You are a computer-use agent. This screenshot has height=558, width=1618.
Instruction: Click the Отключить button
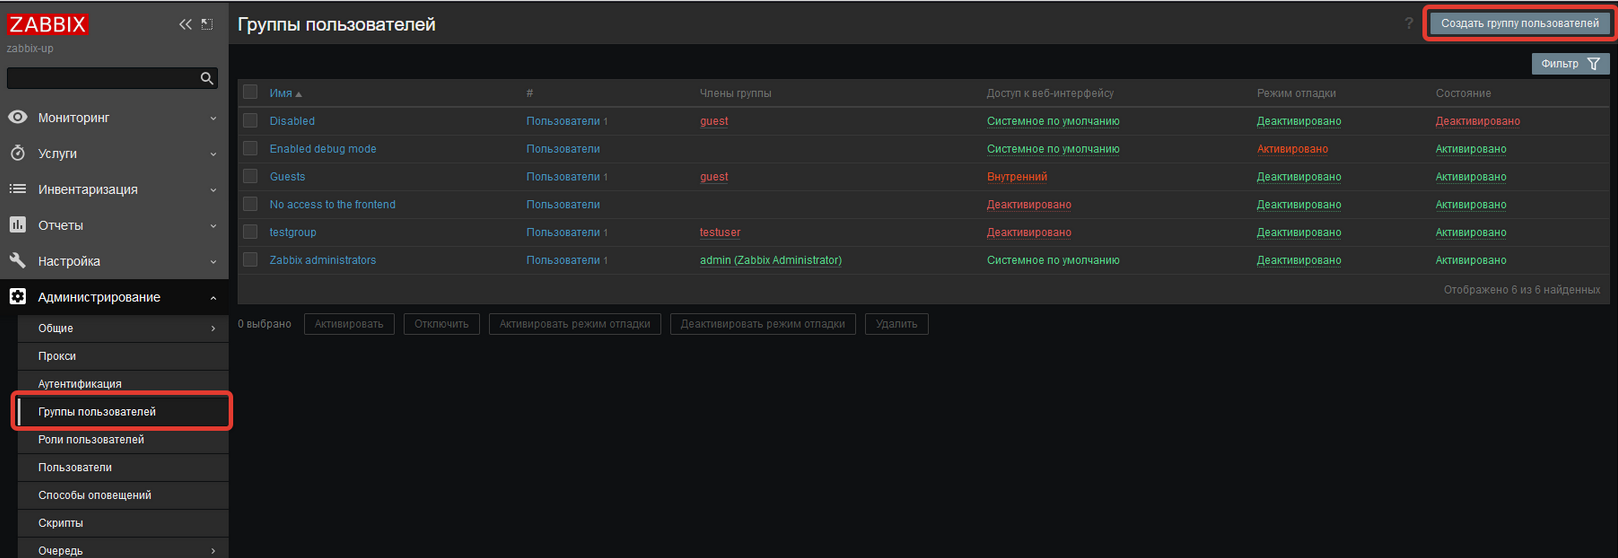tap(441, 324)
